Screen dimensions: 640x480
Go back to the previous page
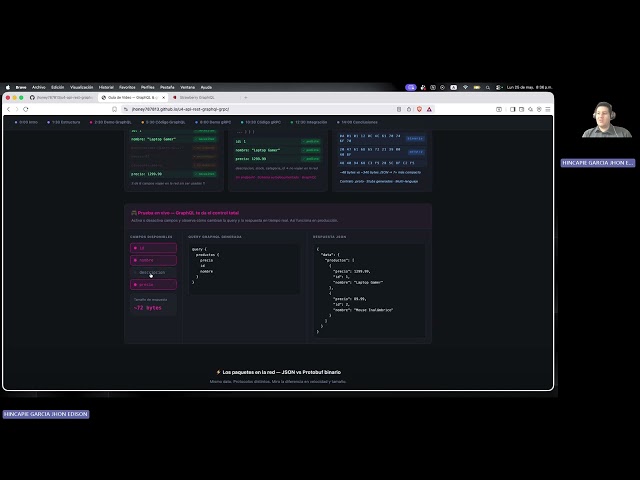point(9,109)
